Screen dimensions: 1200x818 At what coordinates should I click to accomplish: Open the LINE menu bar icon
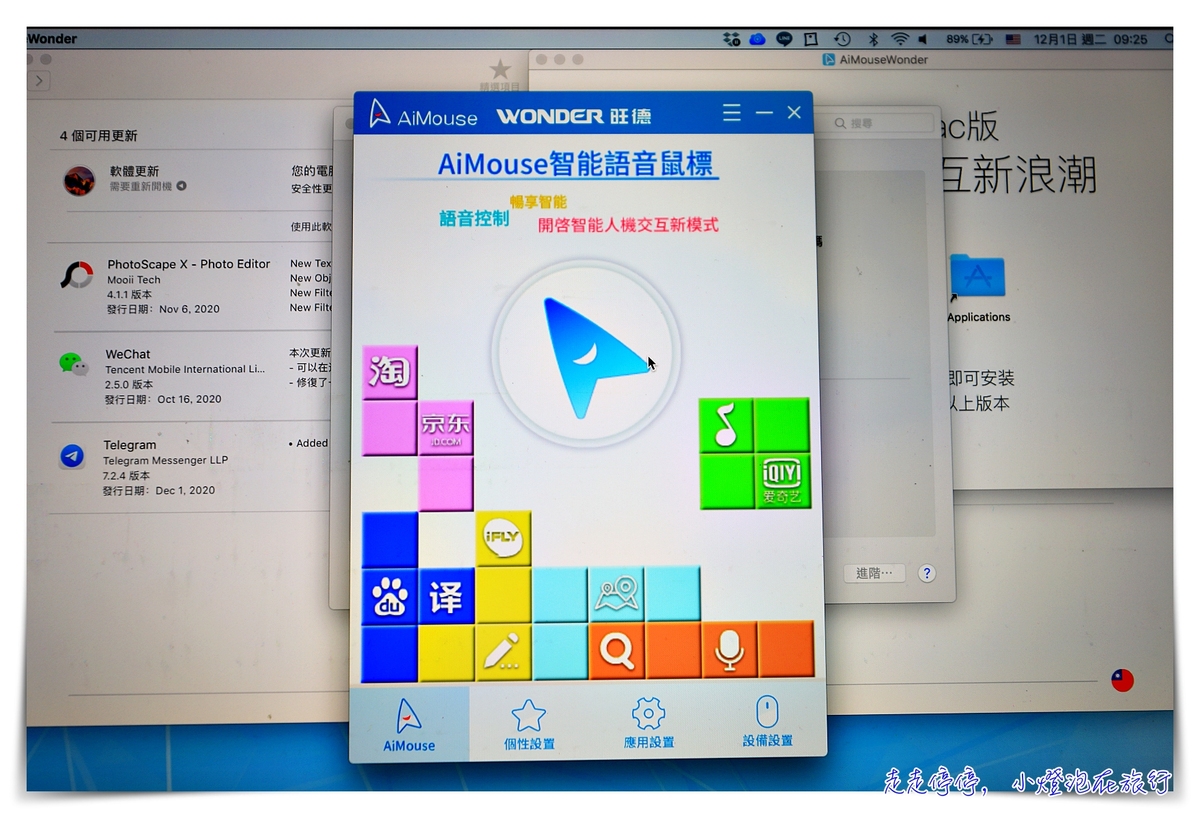point(784,39)
